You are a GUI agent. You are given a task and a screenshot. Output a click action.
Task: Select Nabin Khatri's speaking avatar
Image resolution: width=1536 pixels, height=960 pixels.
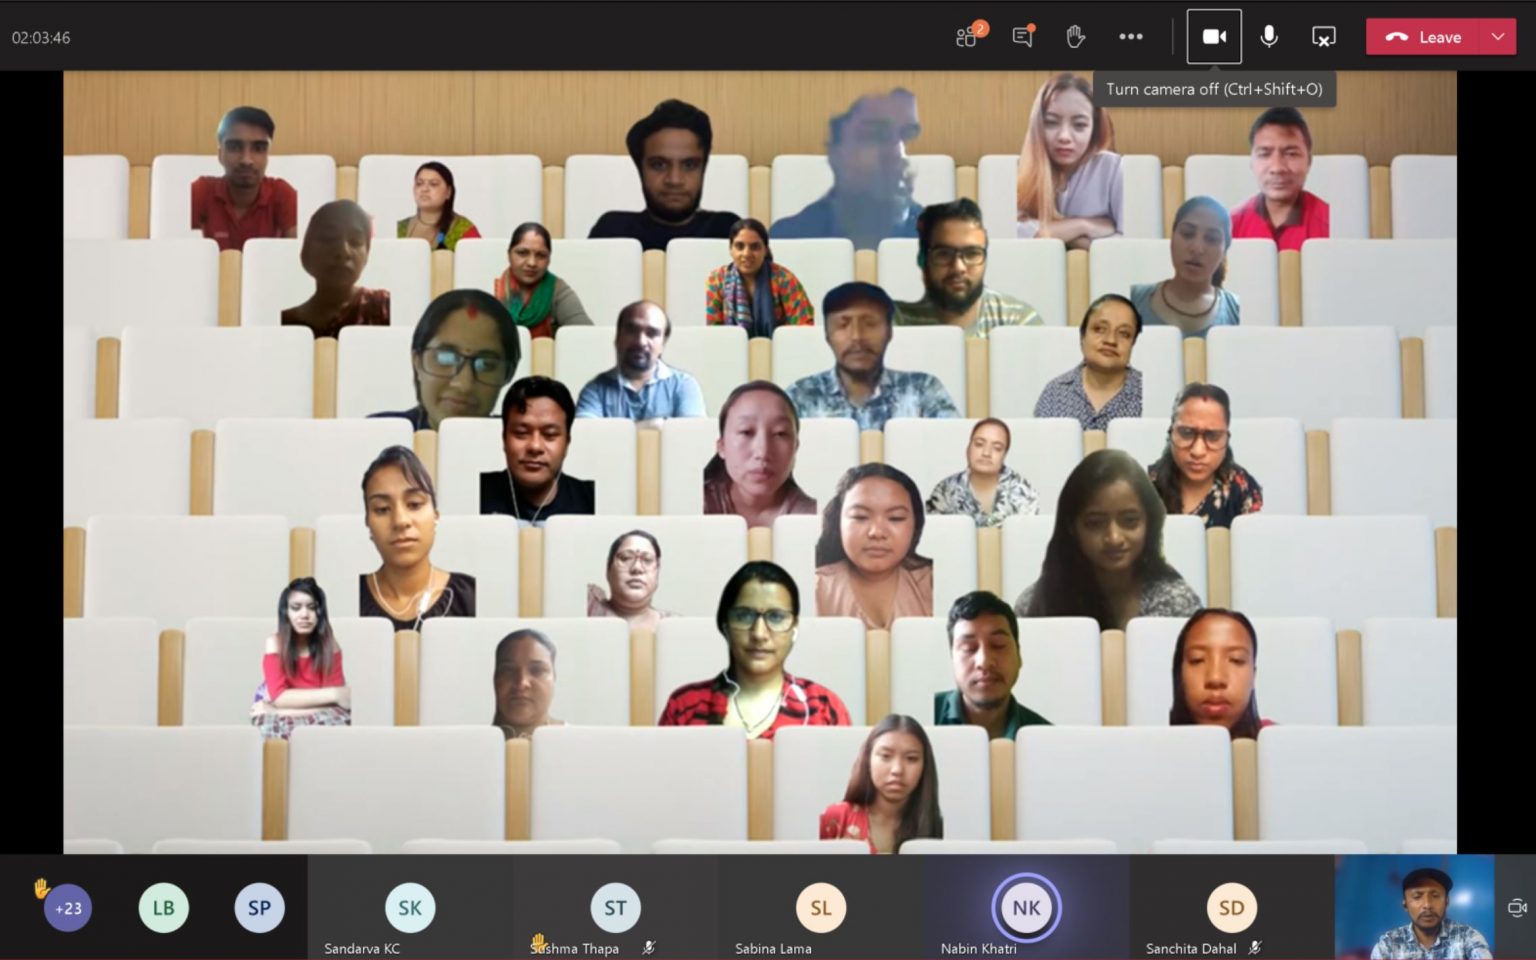pyautogui.click(x=1025, y=906)
